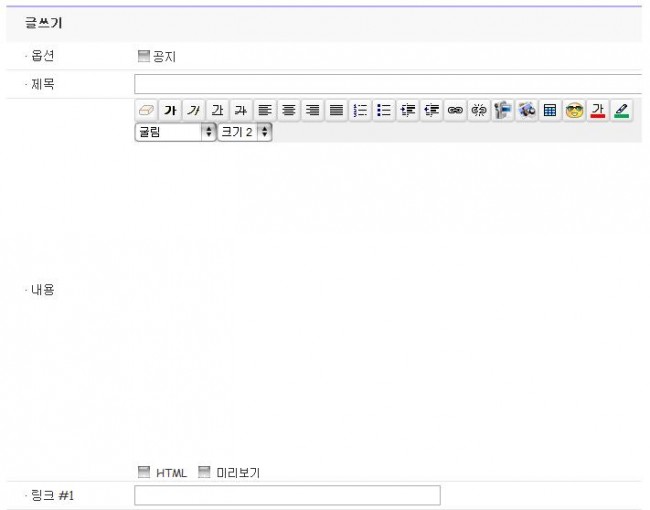Enable the 미리보기 preview checkbox
The height and width of the screenshot is (510, 650).
pyautogui.click(x=204, y=472)
